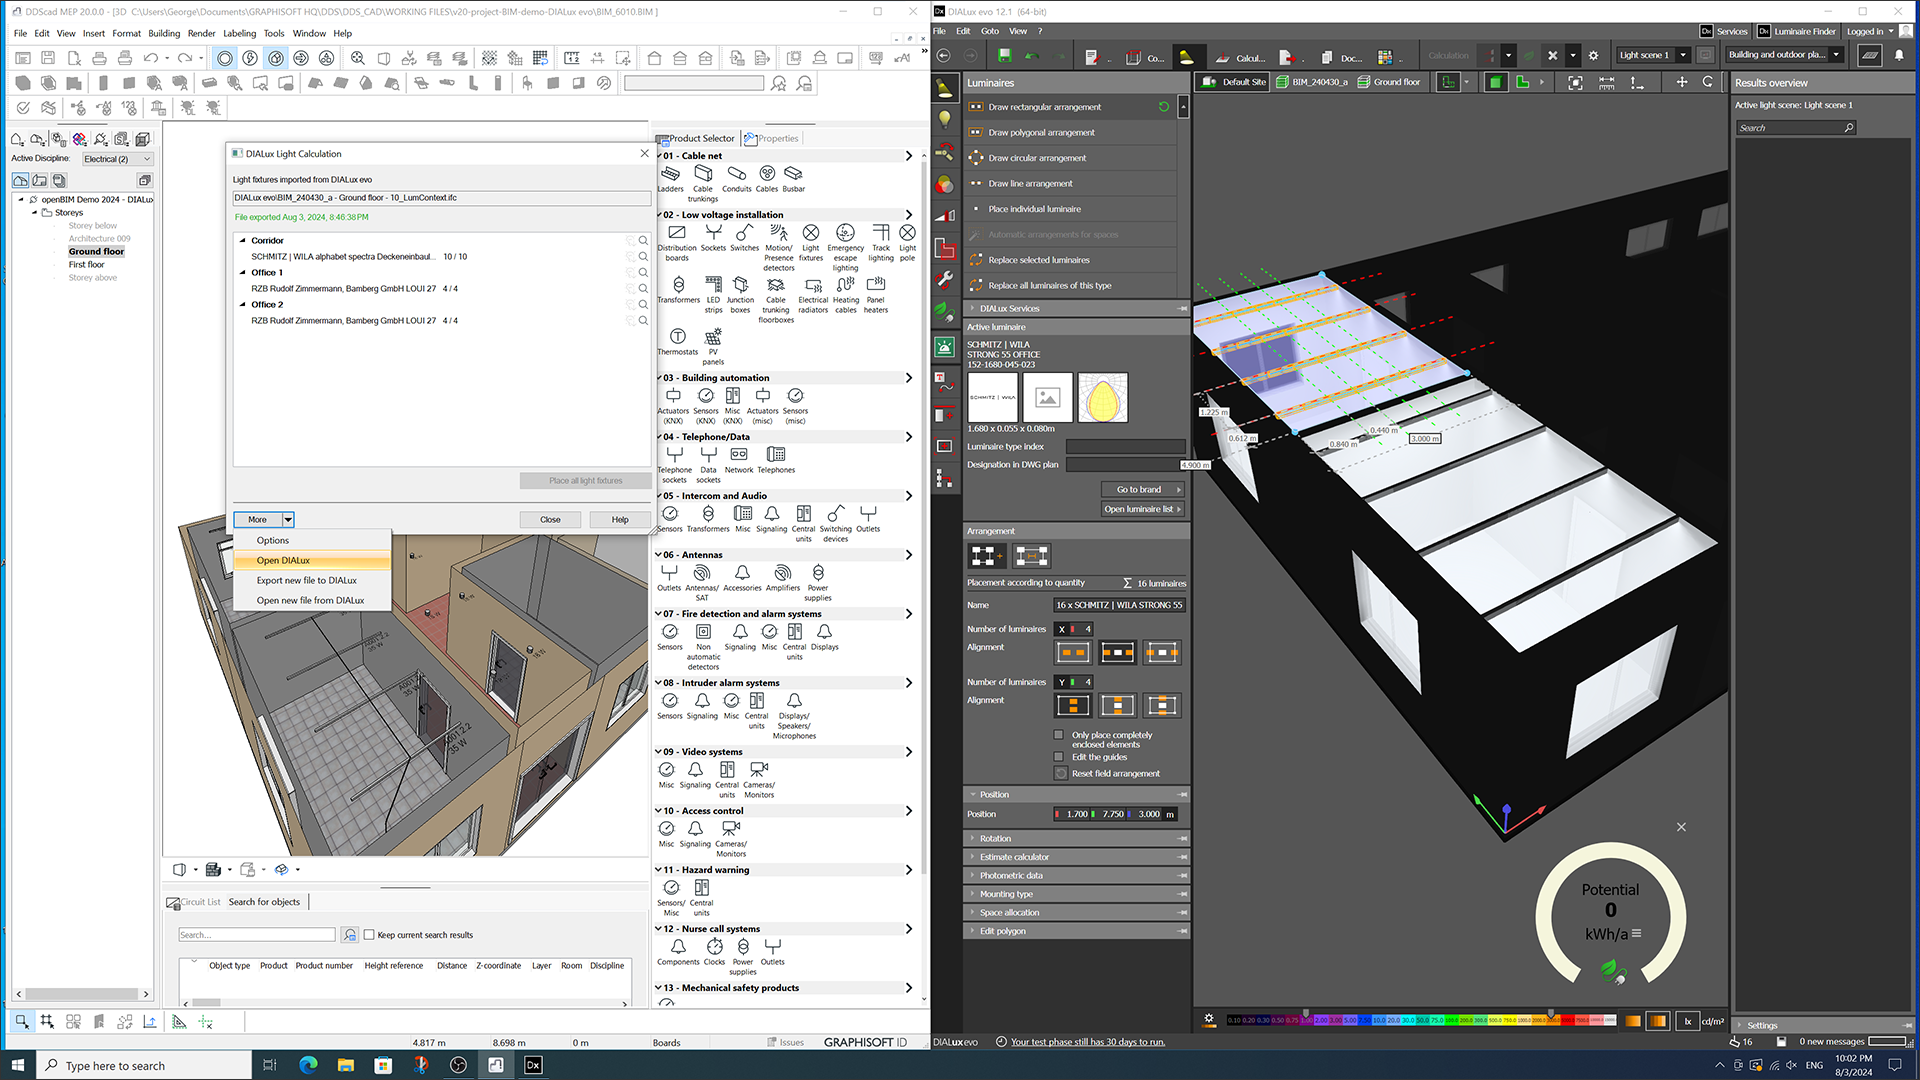Click the DIALux Results overview search field

pos(1796,128)
